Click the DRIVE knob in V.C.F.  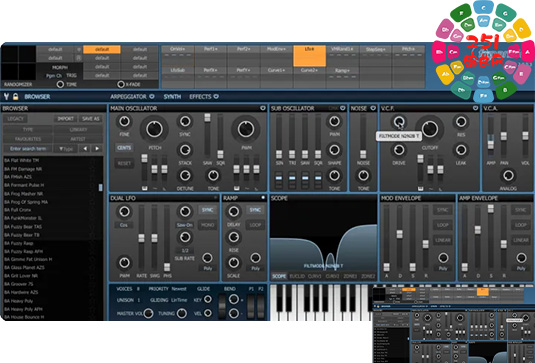(x=399, y=150)
